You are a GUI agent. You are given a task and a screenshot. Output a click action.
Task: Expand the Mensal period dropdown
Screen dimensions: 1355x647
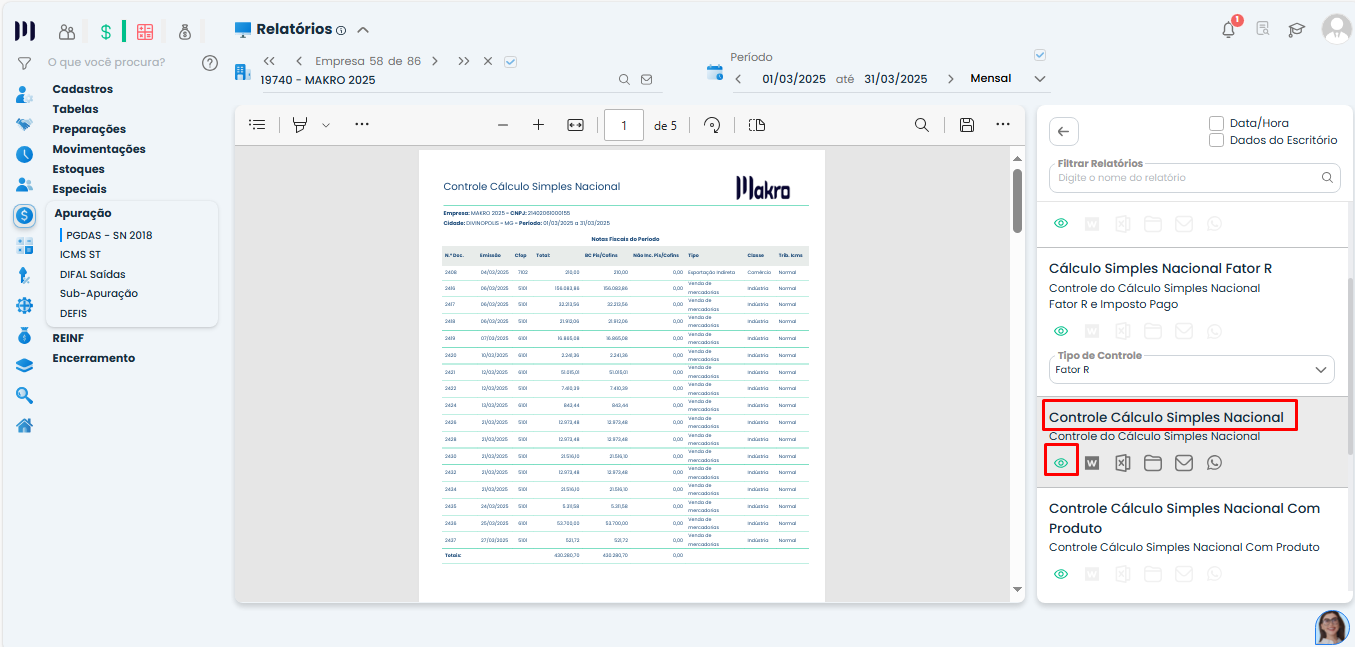pyautogui.click(x=1039, y=79)
